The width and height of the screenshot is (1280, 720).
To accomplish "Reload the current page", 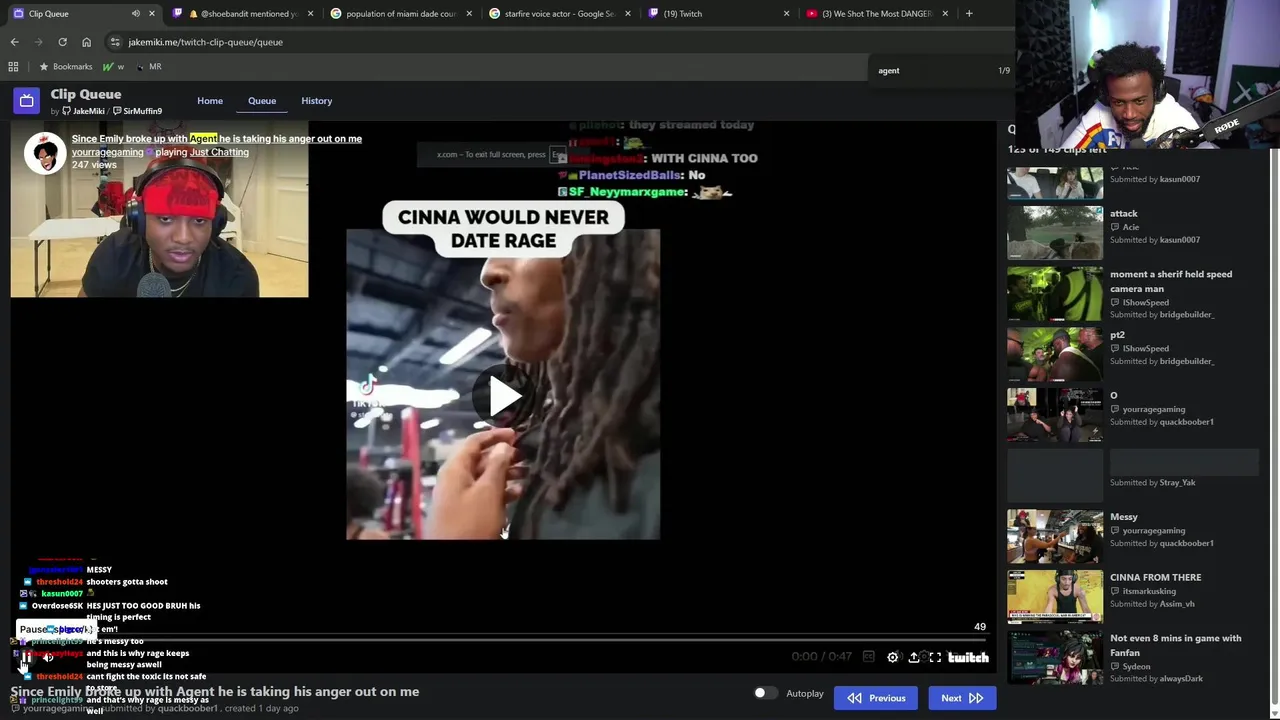I will [62, 42].
